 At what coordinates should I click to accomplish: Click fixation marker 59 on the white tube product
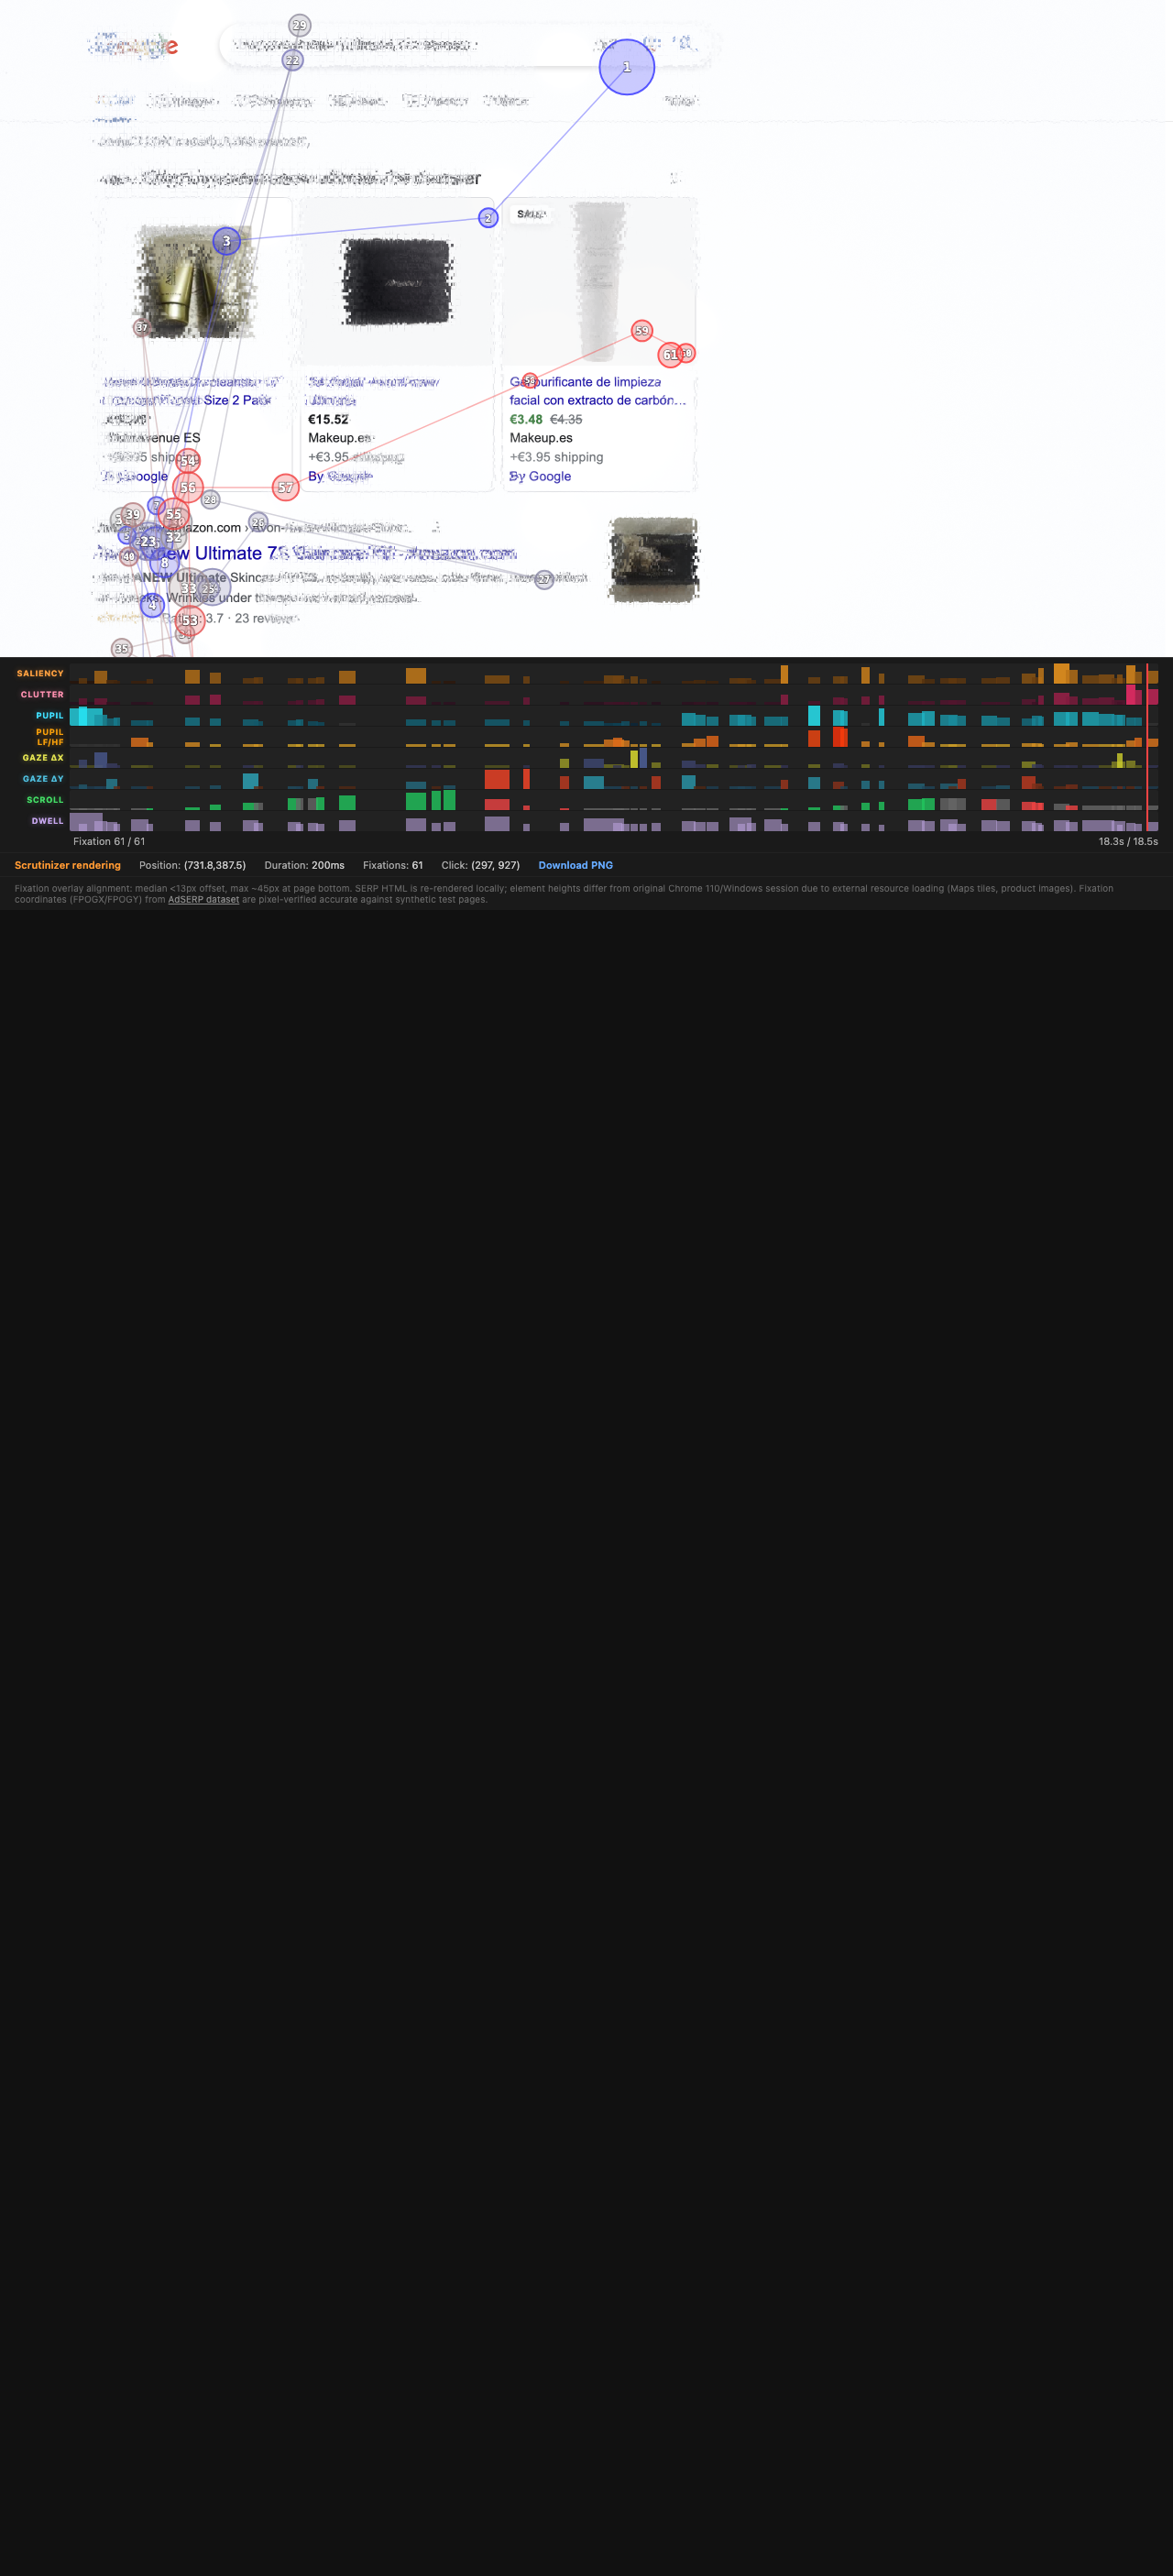(642, 331)
